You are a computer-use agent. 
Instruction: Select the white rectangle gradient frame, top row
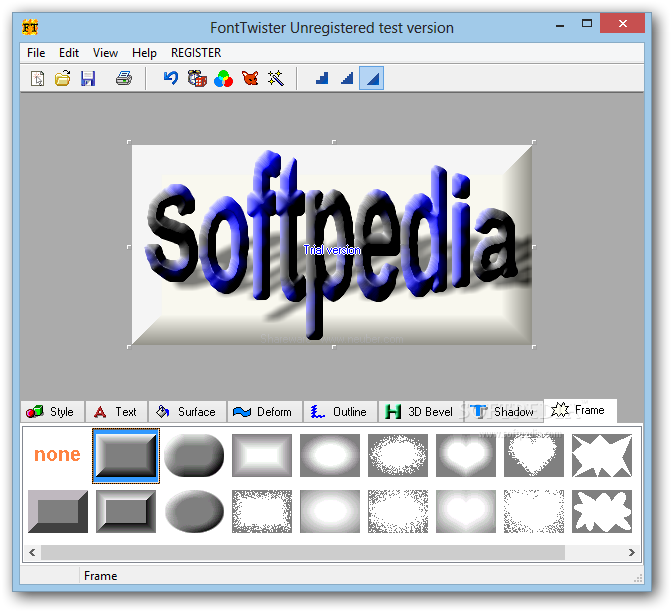coord(262,455)
